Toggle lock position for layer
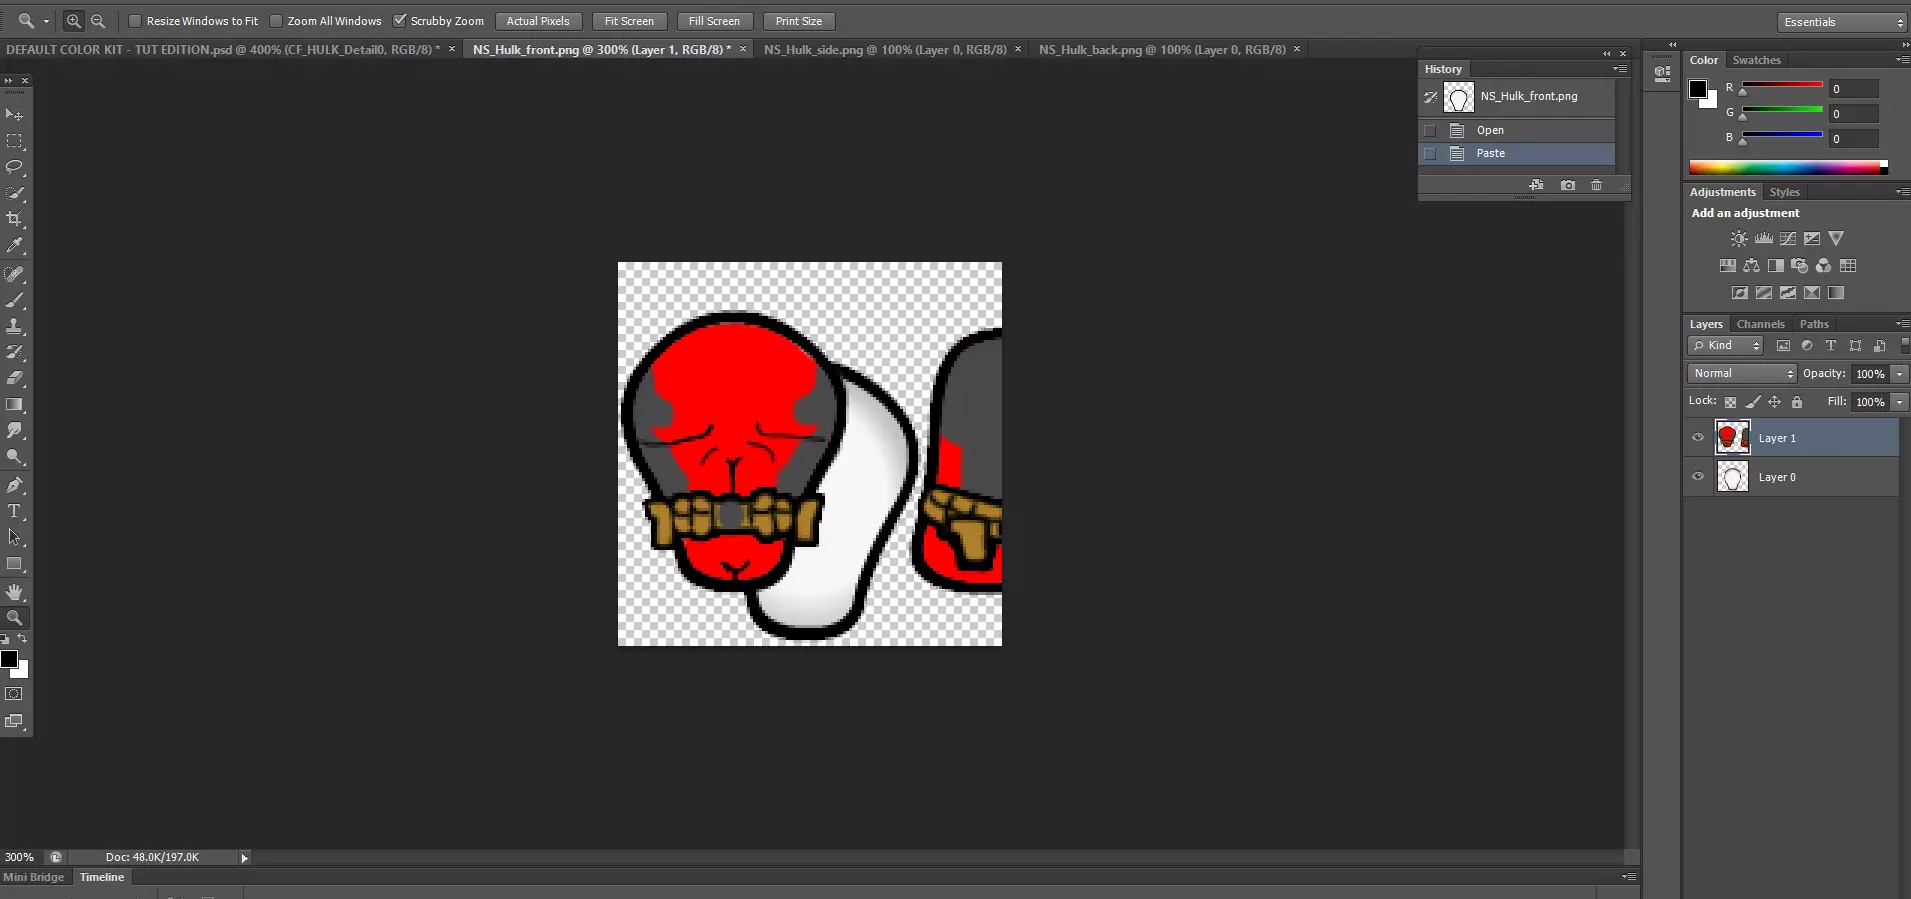Screen dimensions: 1911x899 1775,402
